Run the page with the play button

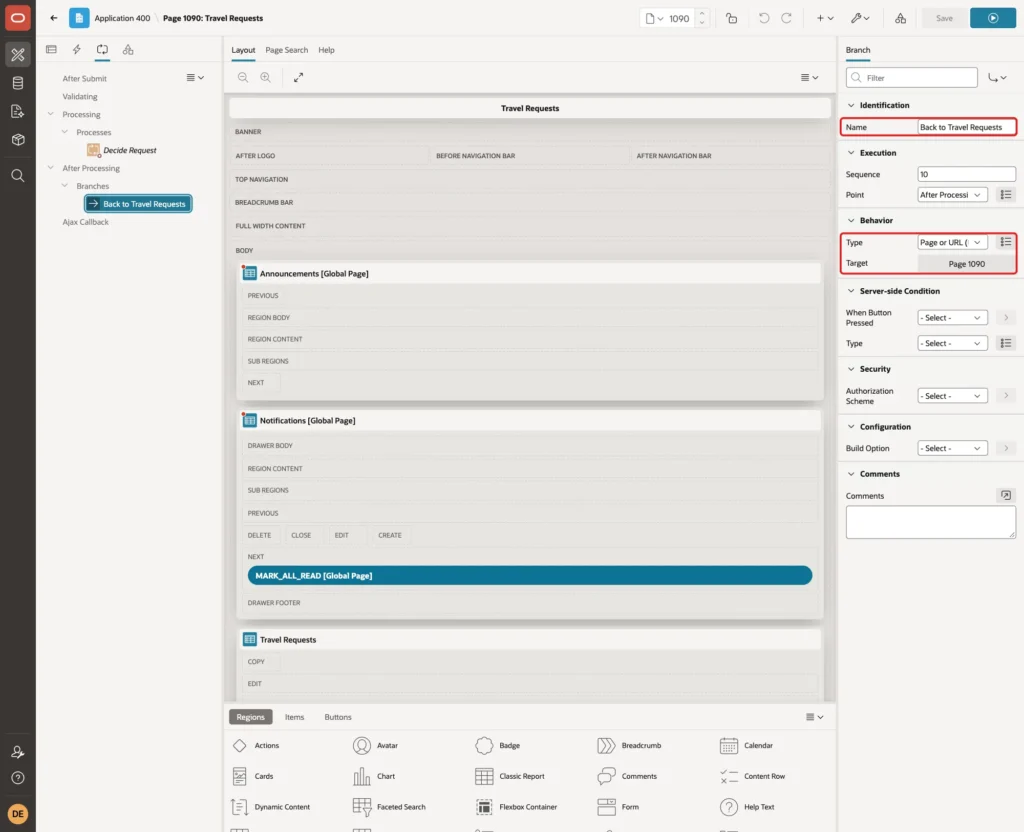pyautogui.click(x=993, y=18)
